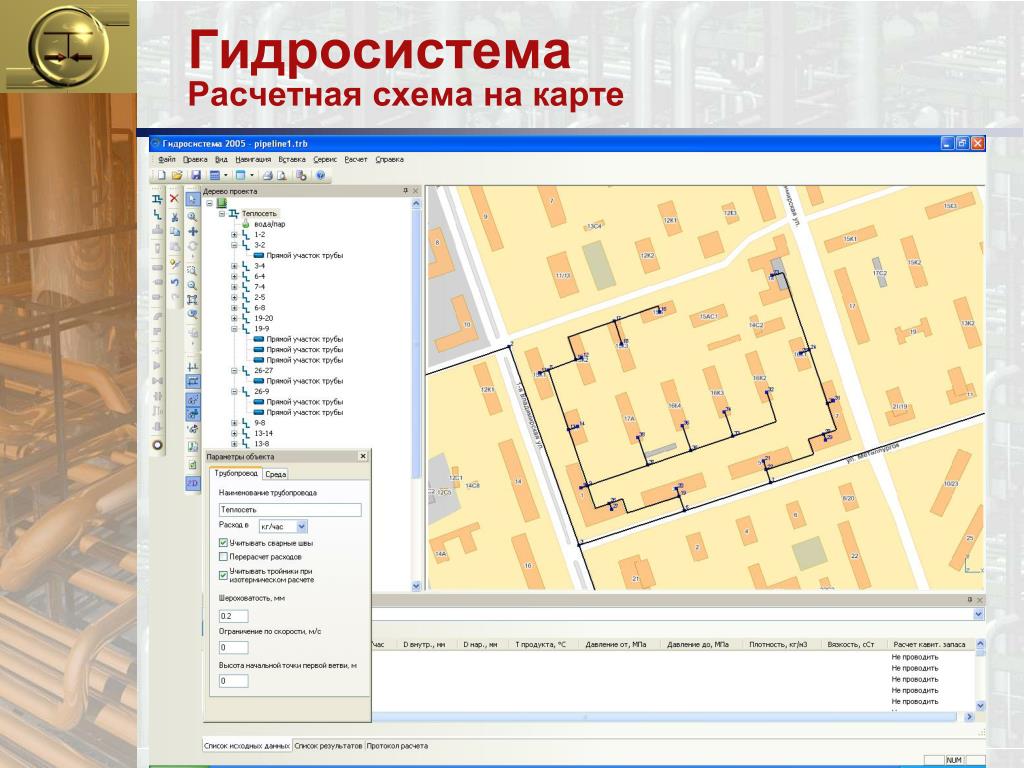Click the blue help question icon

coord(321,175)
